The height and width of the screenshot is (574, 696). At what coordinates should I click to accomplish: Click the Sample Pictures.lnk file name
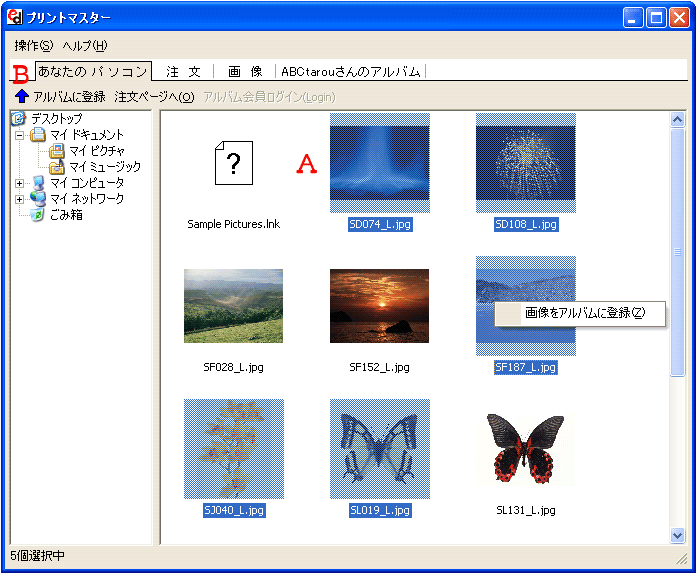coord(234,224)
